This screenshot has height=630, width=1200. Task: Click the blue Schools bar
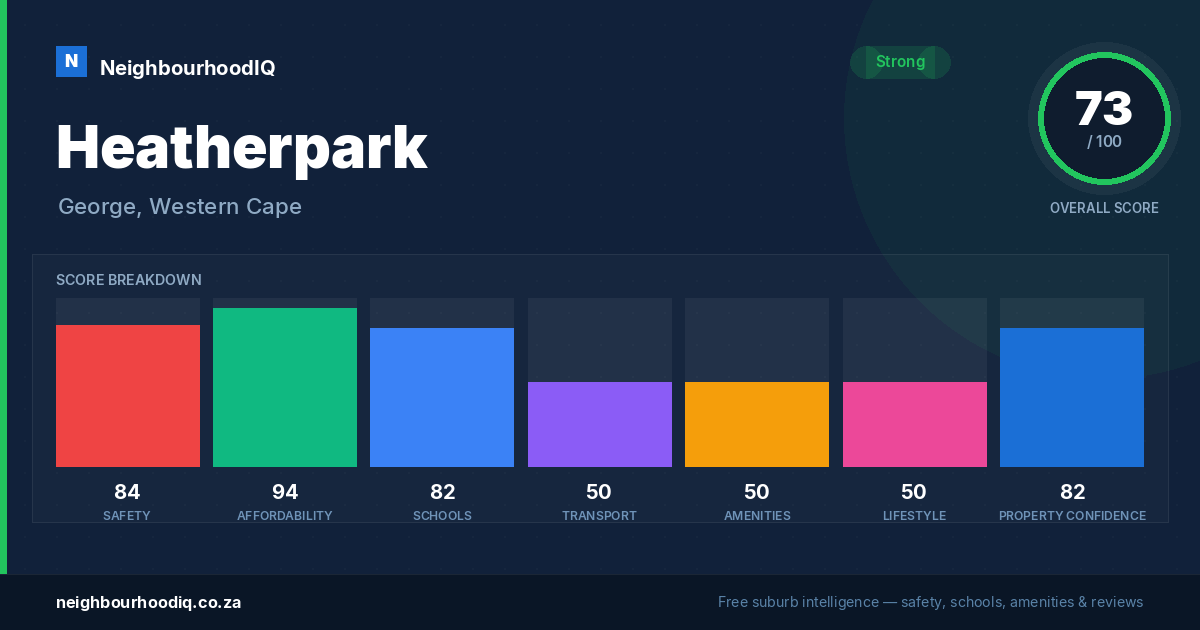coord(442,397)
